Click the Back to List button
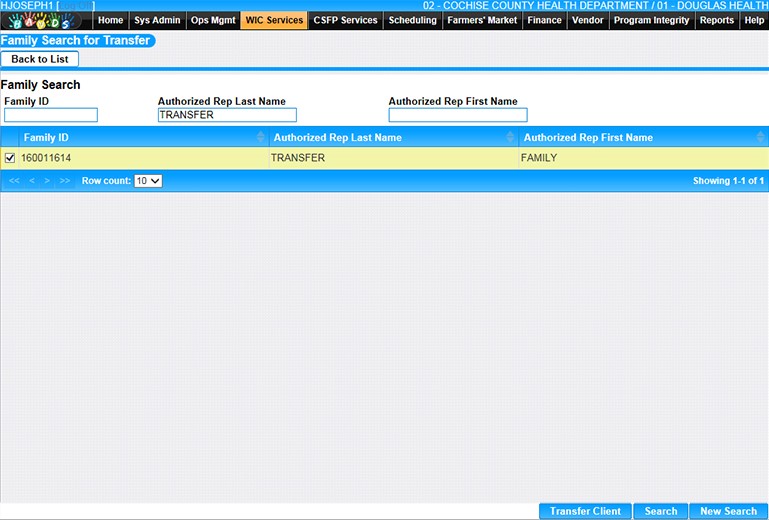Screen dimensions: 769x520 pos(39,59)
